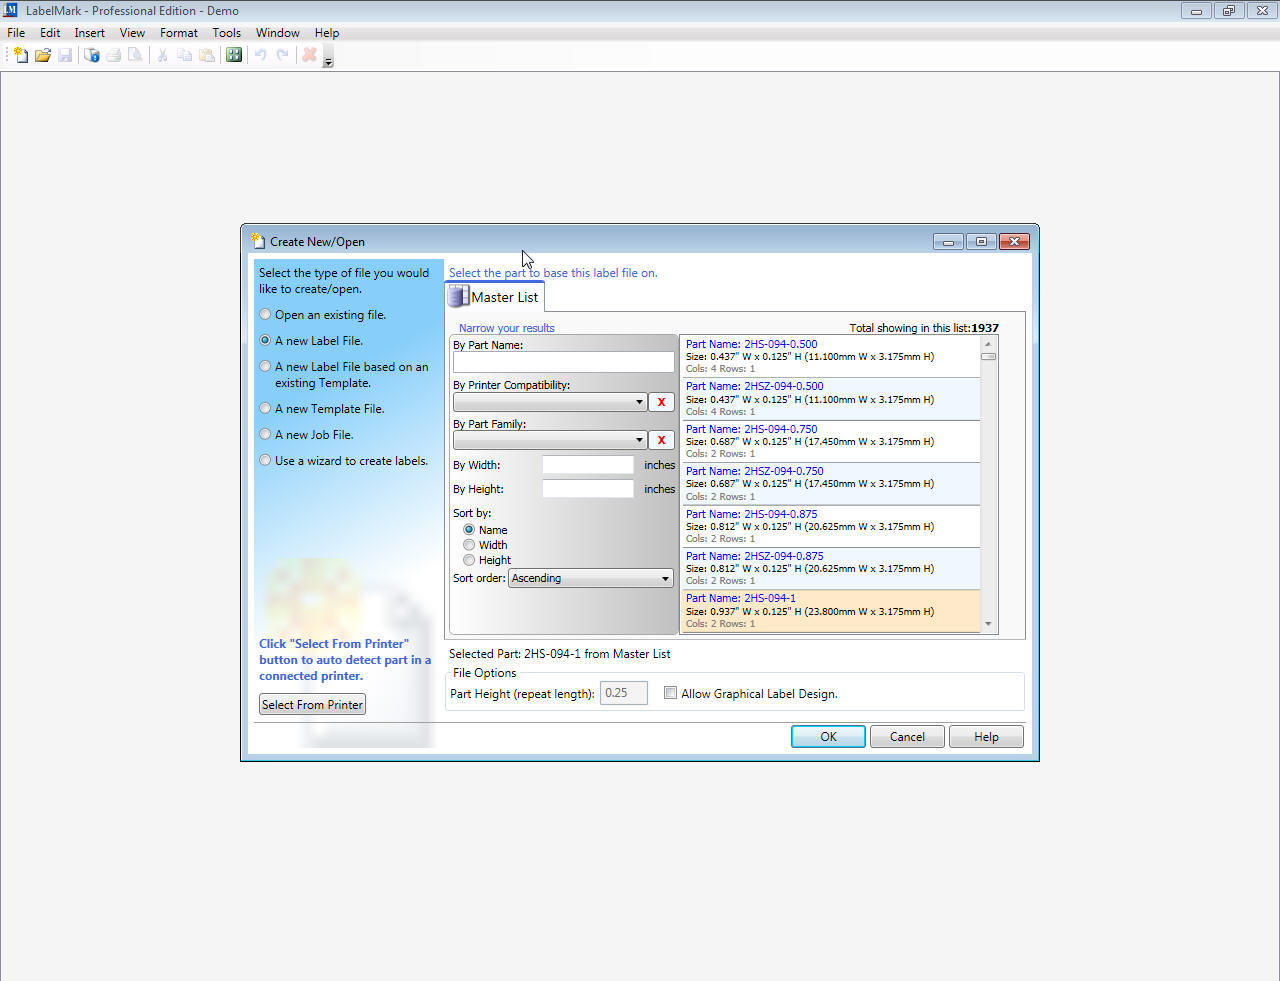Click the printer info toolbar icon
Viewport: 1280px width, 981px height.
point(92,55)
